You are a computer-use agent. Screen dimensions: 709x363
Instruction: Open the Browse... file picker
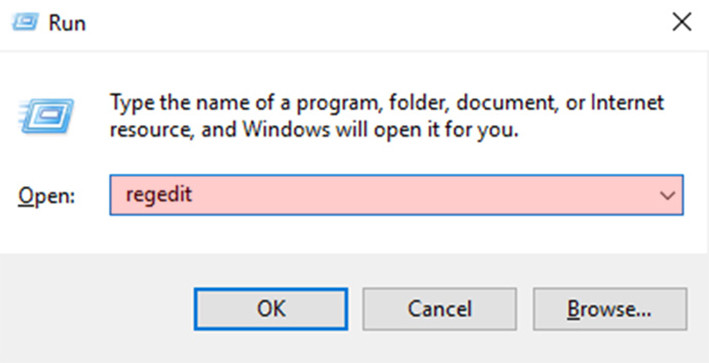pyautogui.click(x=610, y=309)
